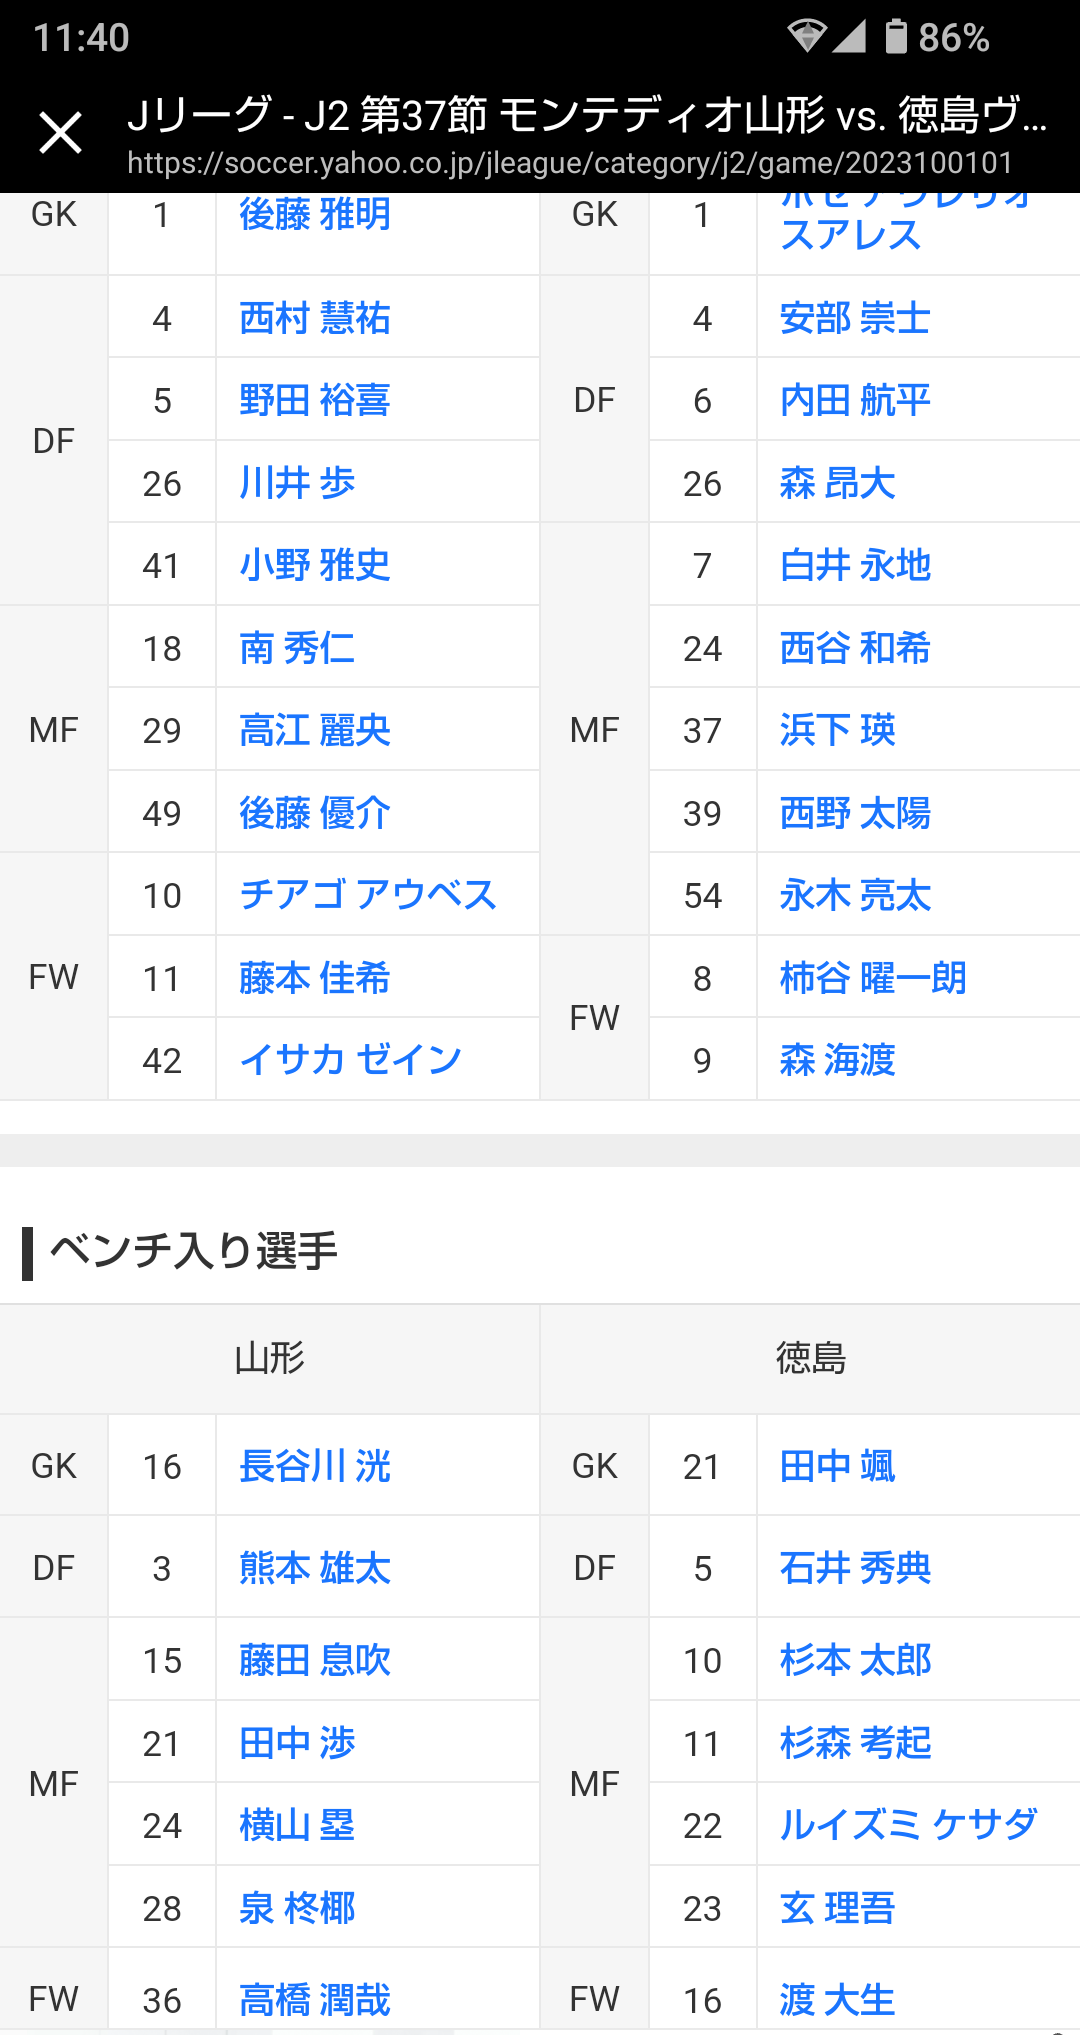Close the browser tab with X icon
The height and width of the screenshot is (2035, 1080).
(60, 133)
